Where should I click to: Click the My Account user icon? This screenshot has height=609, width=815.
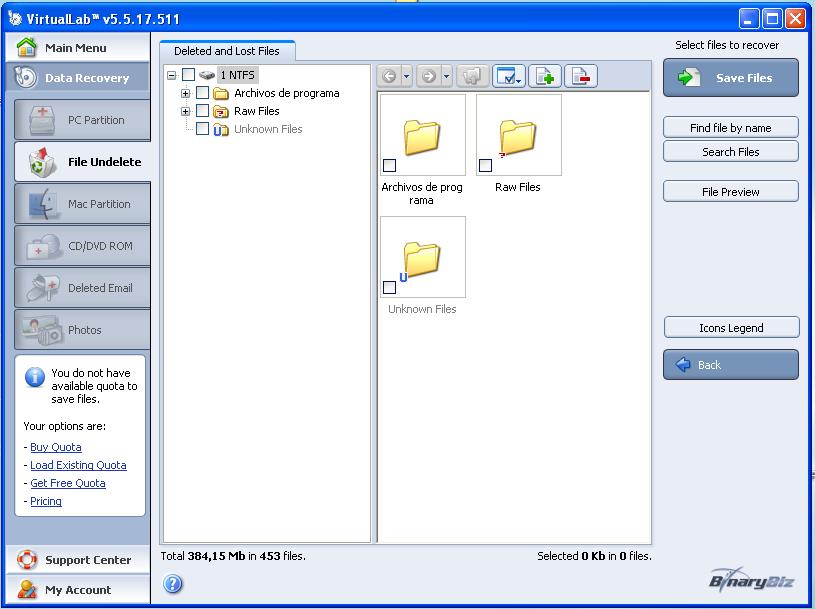27,589
